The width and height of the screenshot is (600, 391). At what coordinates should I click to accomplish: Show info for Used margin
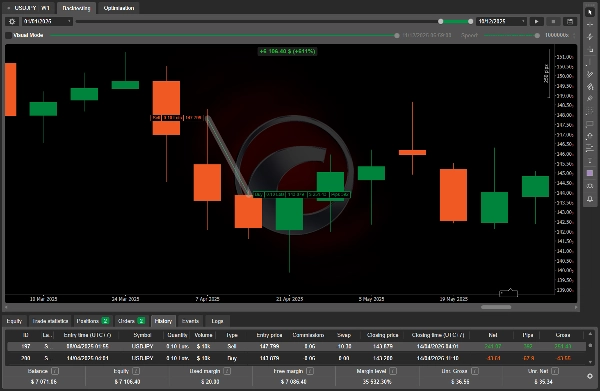pyautogui.click(x=227, y=371)
